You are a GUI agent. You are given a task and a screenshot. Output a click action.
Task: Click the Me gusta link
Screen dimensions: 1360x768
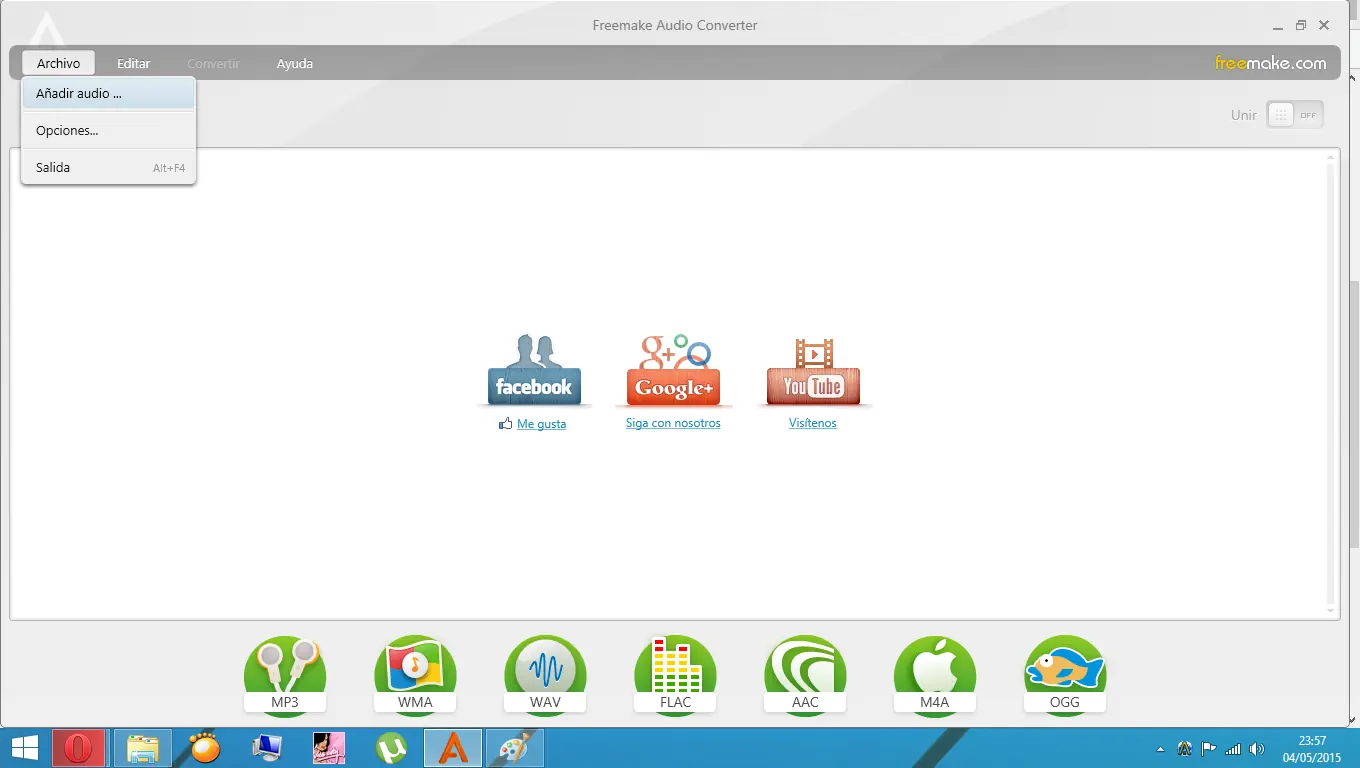point(541,424)
